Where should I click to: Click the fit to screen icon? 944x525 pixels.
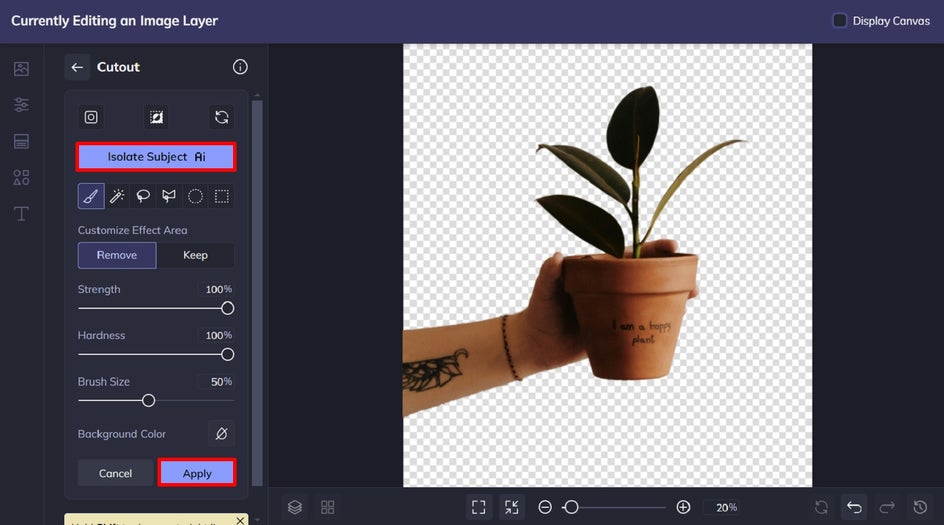[x=479, y=508]
